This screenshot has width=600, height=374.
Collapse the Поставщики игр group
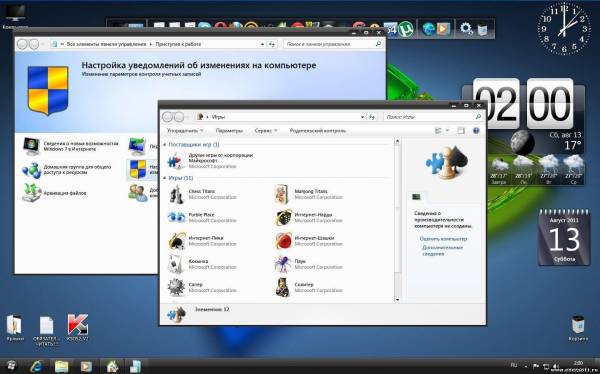[x=165, y=145]
